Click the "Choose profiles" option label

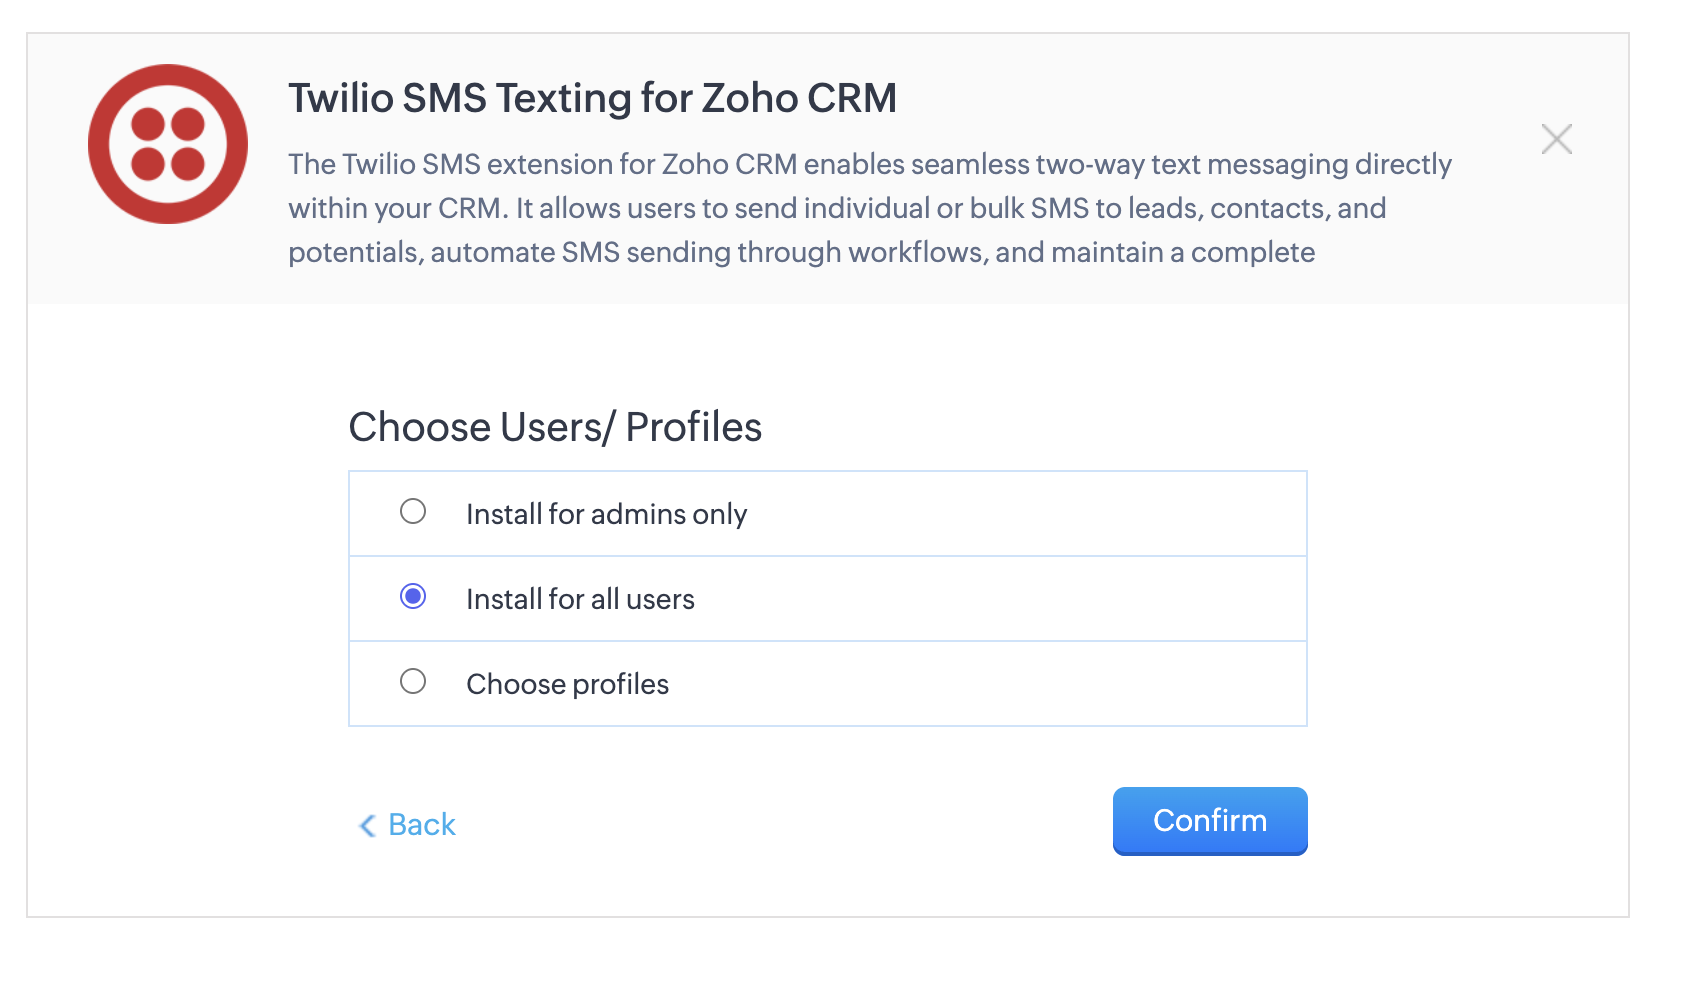tap(567, 684)
